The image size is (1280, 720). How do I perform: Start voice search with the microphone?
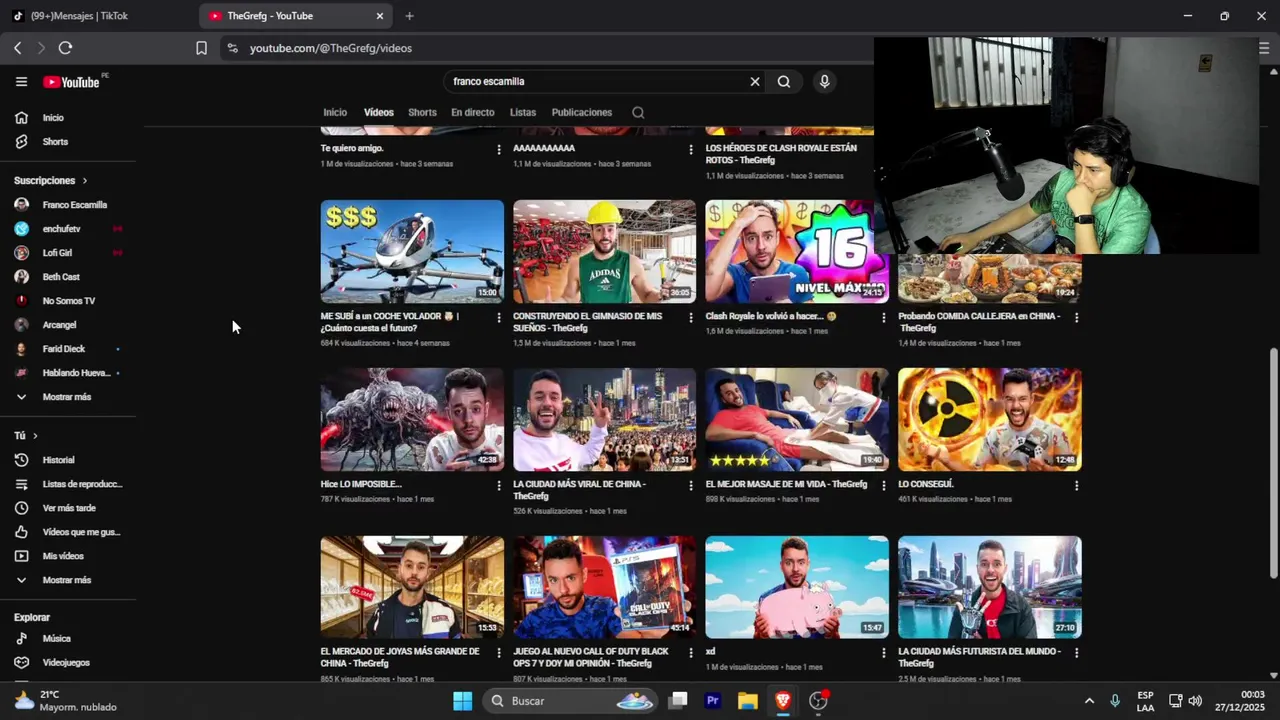pos(824,82)
